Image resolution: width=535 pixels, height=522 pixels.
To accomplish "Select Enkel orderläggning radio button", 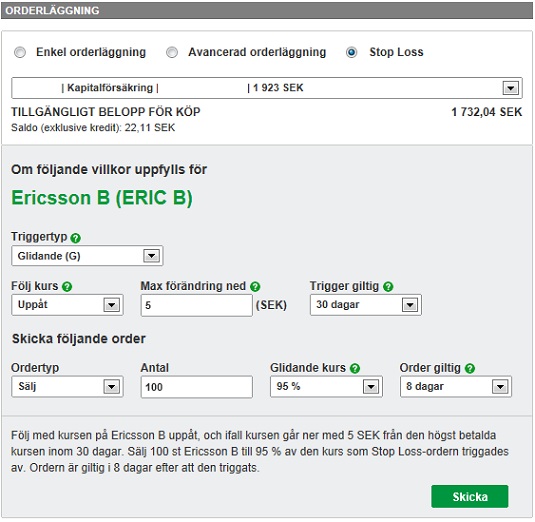I will 20,53.
